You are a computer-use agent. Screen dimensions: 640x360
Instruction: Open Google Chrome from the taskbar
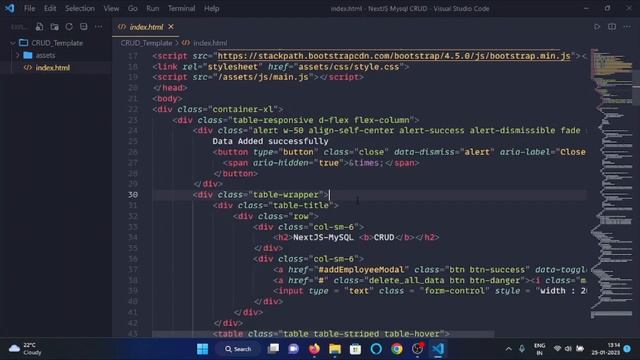pos(396,349)
